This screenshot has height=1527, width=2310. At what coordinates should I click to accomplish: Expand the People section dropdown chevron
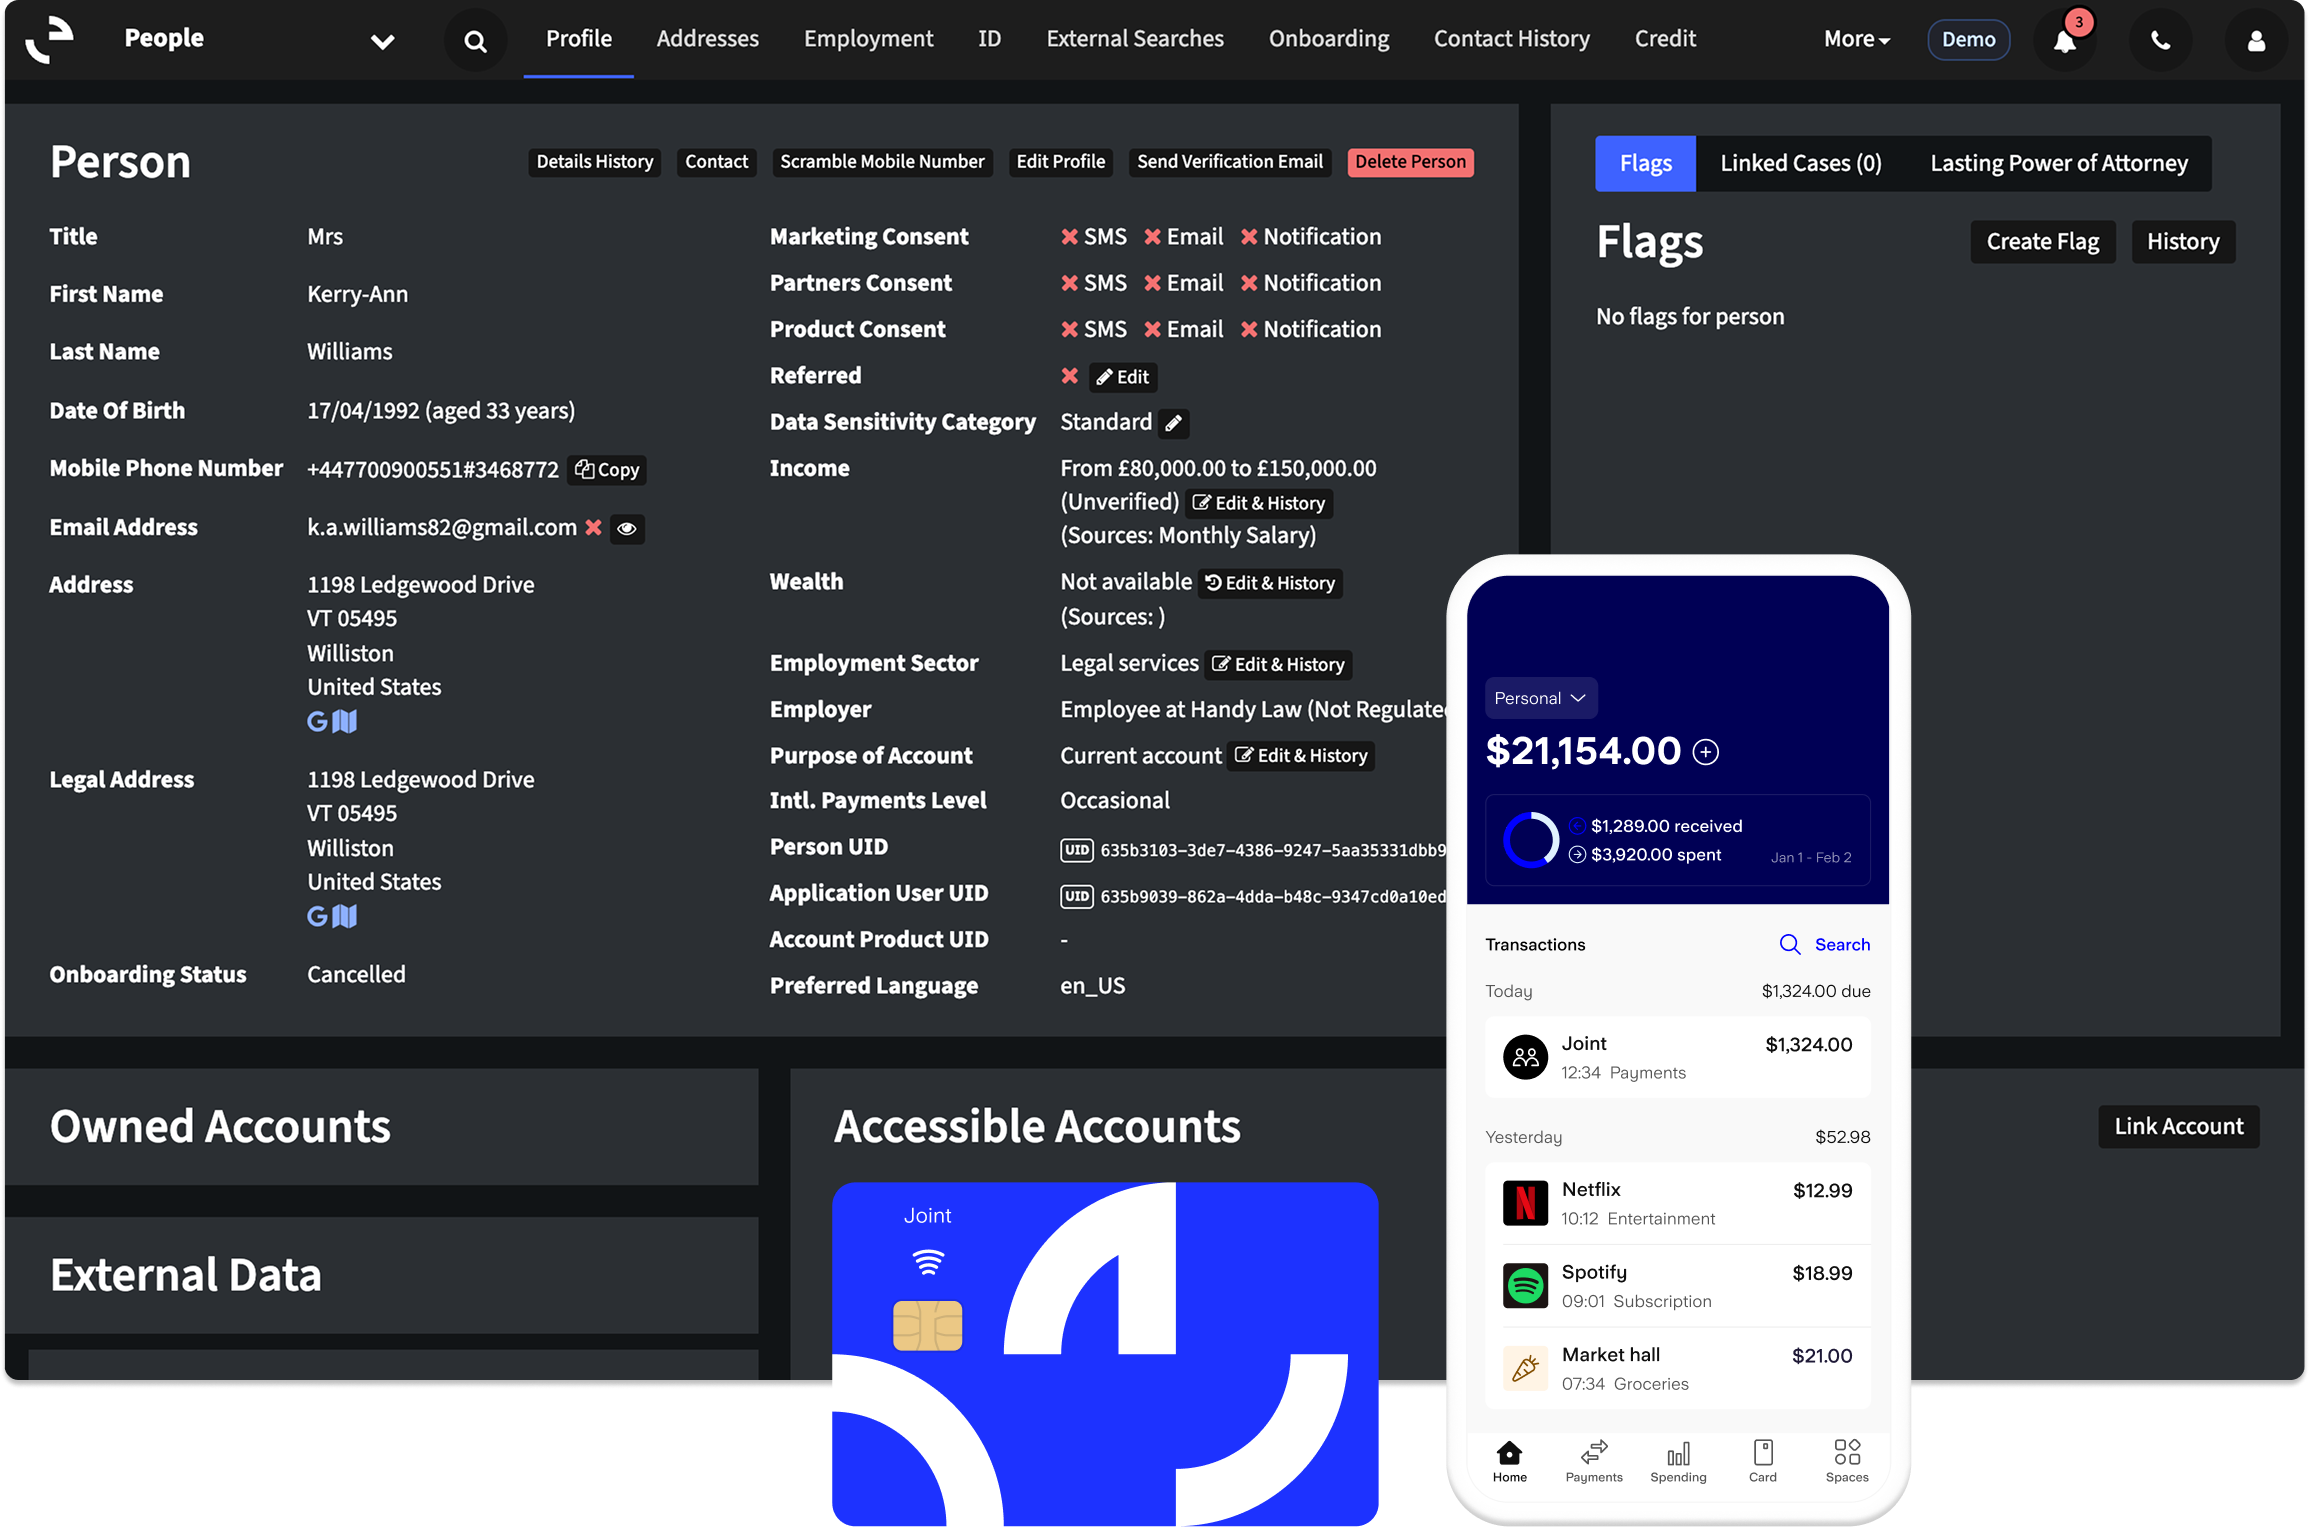click(x=382, y=41)
